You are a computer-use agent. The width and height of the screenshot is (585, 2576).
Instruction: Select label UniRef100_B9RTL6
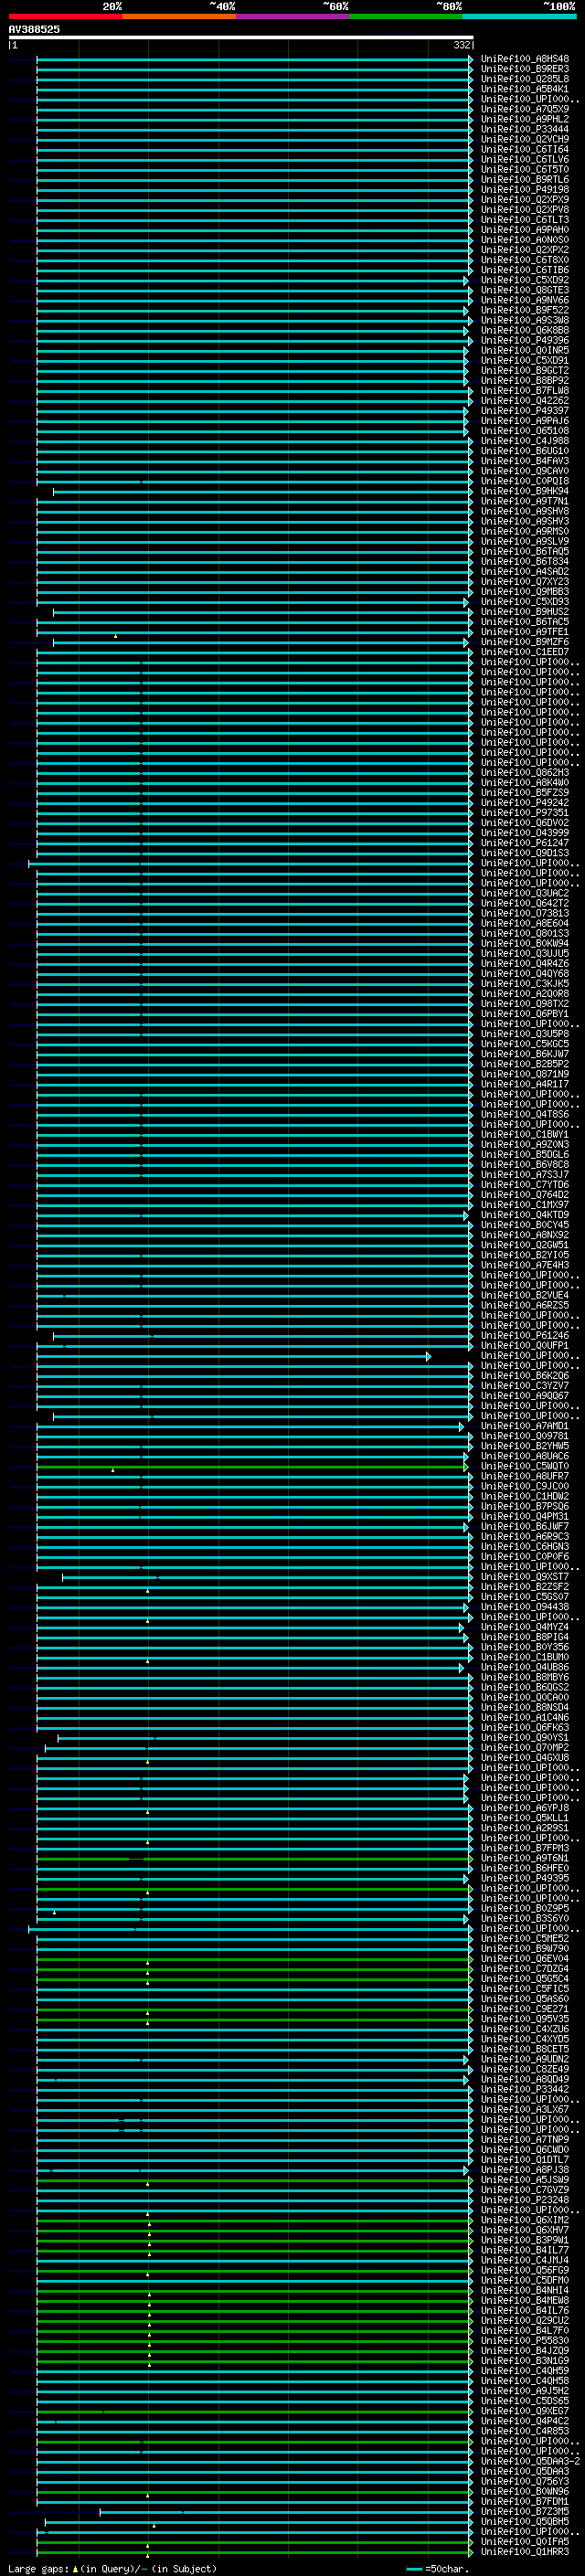coord(525,180)
